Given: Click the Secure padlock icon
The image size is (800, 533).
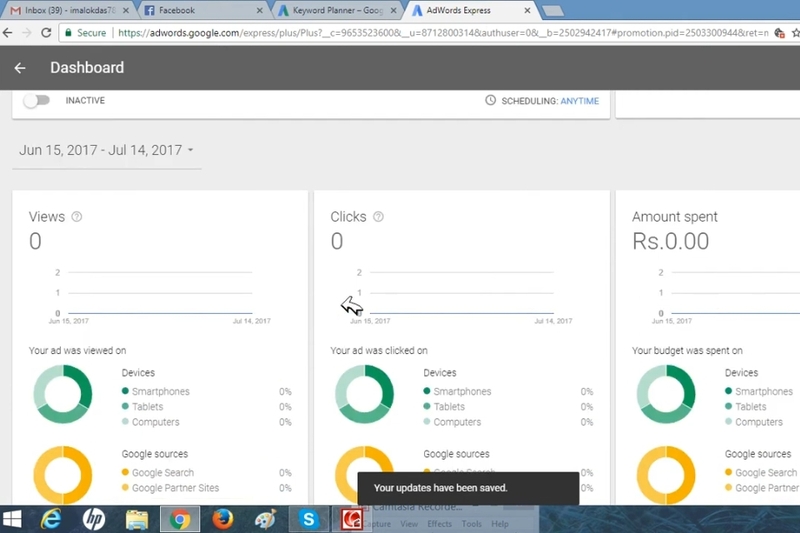Looking at the screenshot, I should [x=68, y=33].
